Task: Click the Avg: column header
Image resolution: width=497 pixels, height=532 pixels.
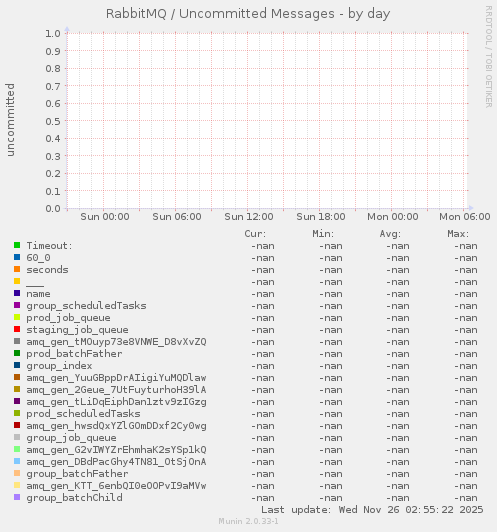Action: (390, 234)
